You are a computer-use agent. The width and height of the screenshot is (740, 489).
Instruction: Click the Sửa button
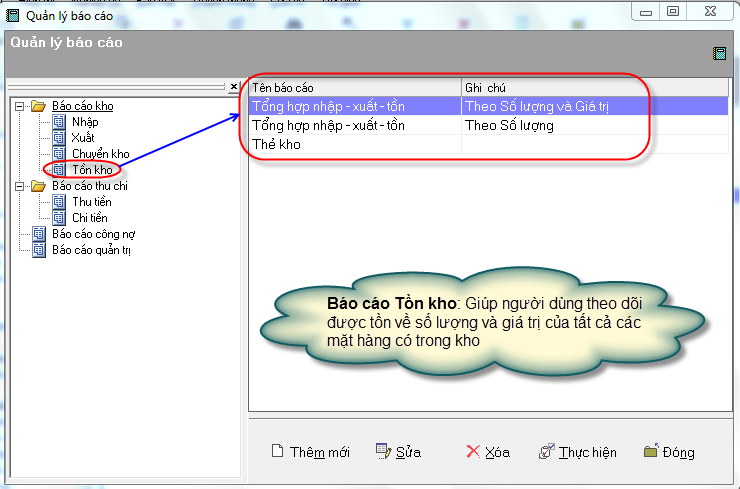(x=398, y=452)
